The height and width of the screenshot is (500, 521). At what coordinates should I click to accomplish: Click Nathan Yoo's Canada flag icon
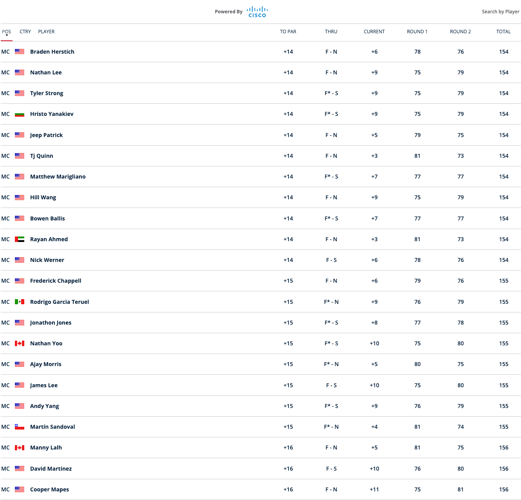19,344
